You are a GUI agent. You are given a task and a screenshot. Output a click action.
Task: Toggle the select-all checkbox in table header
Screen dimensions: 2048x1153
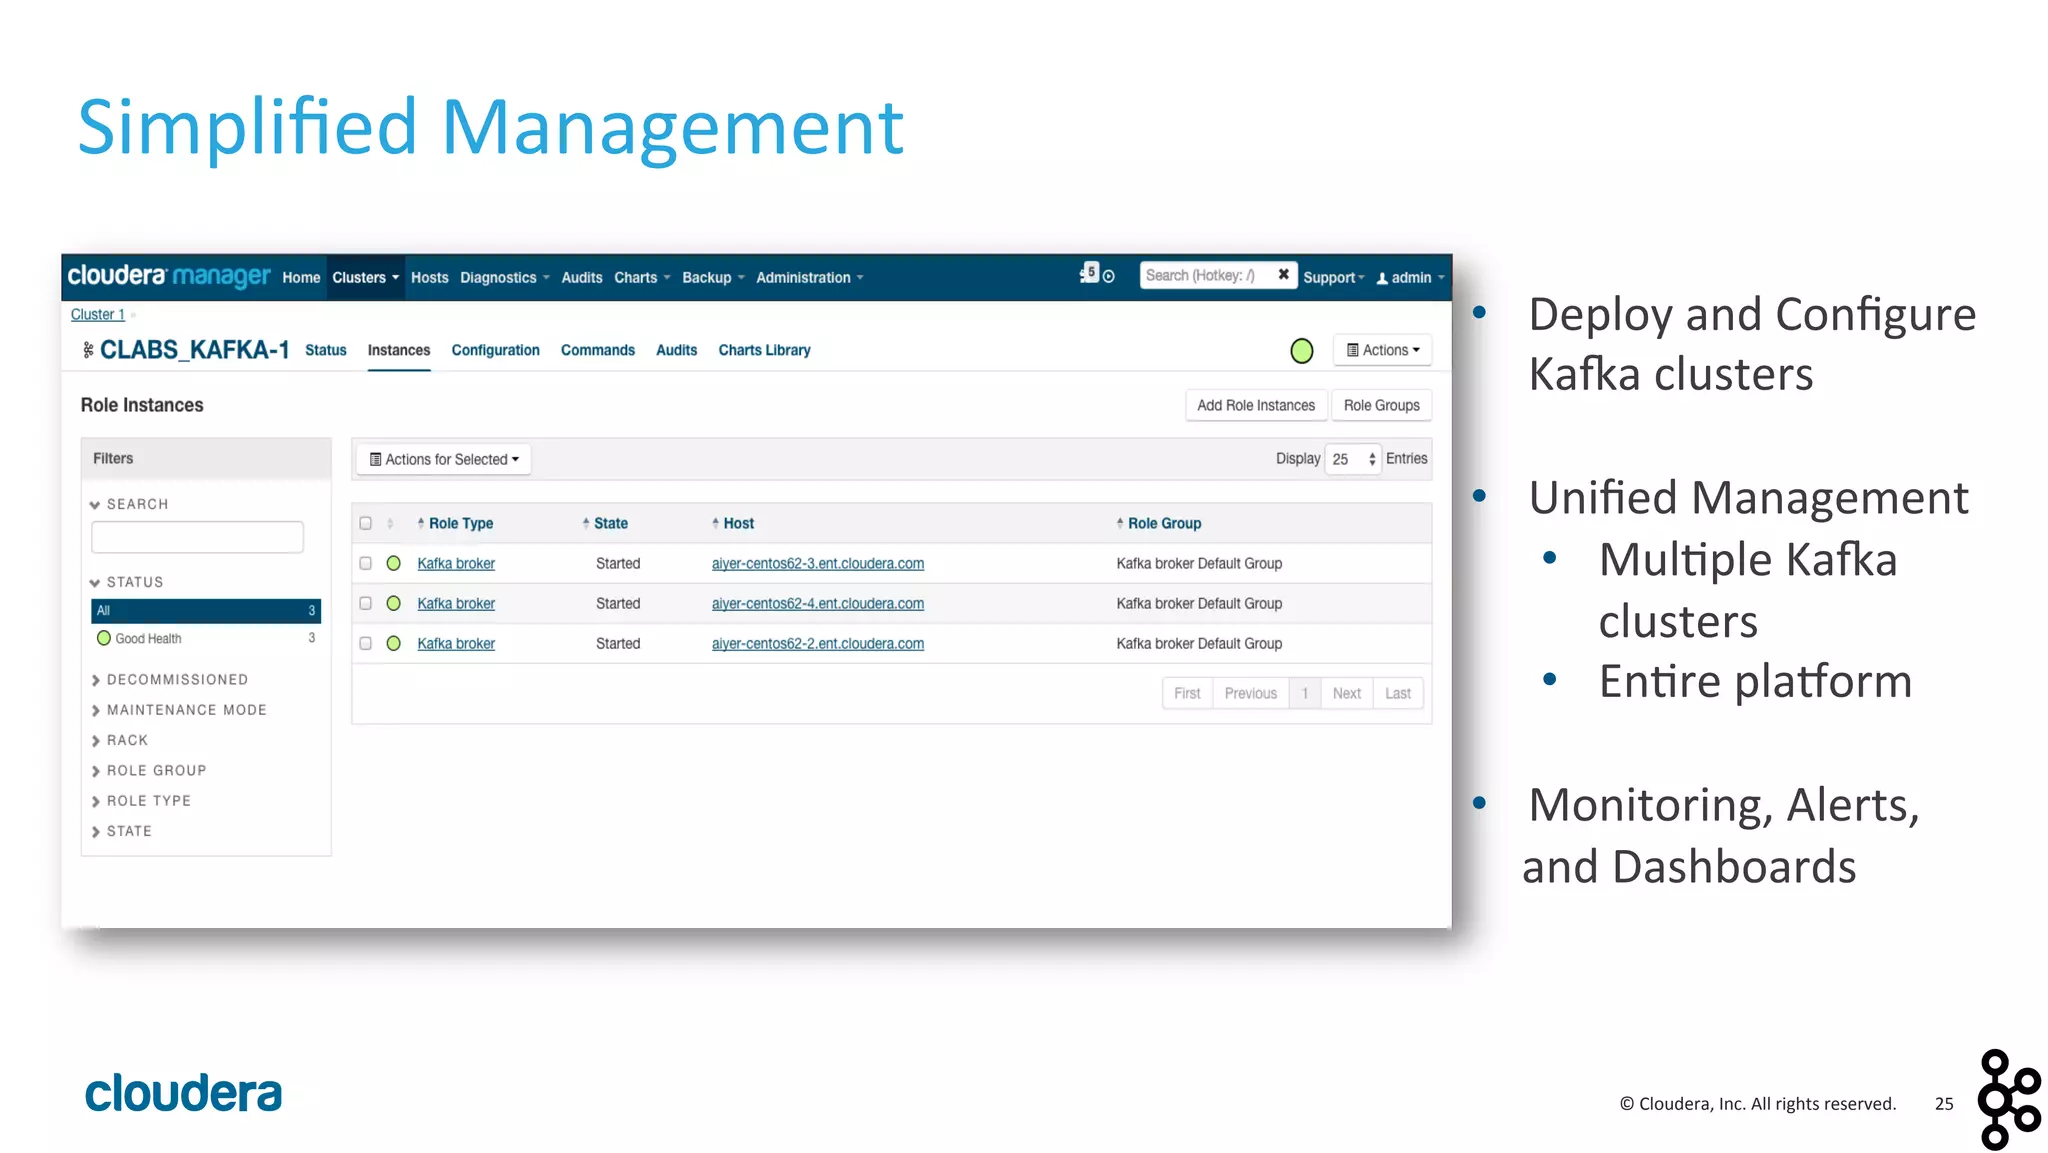pos(366,523)
